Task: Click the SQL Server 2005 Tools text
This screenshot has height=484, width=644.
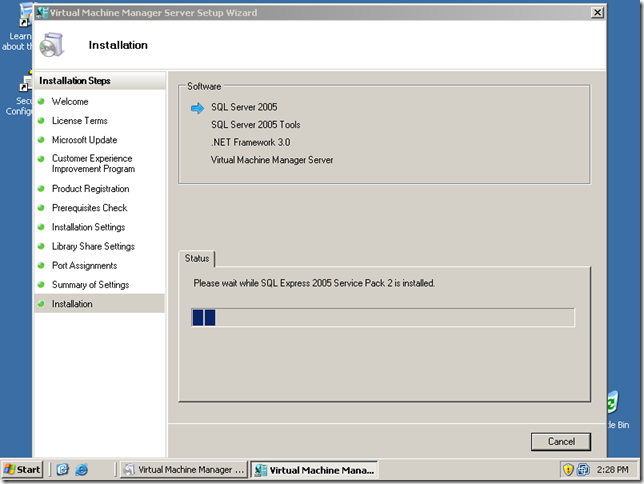Action: pos(255,124)
